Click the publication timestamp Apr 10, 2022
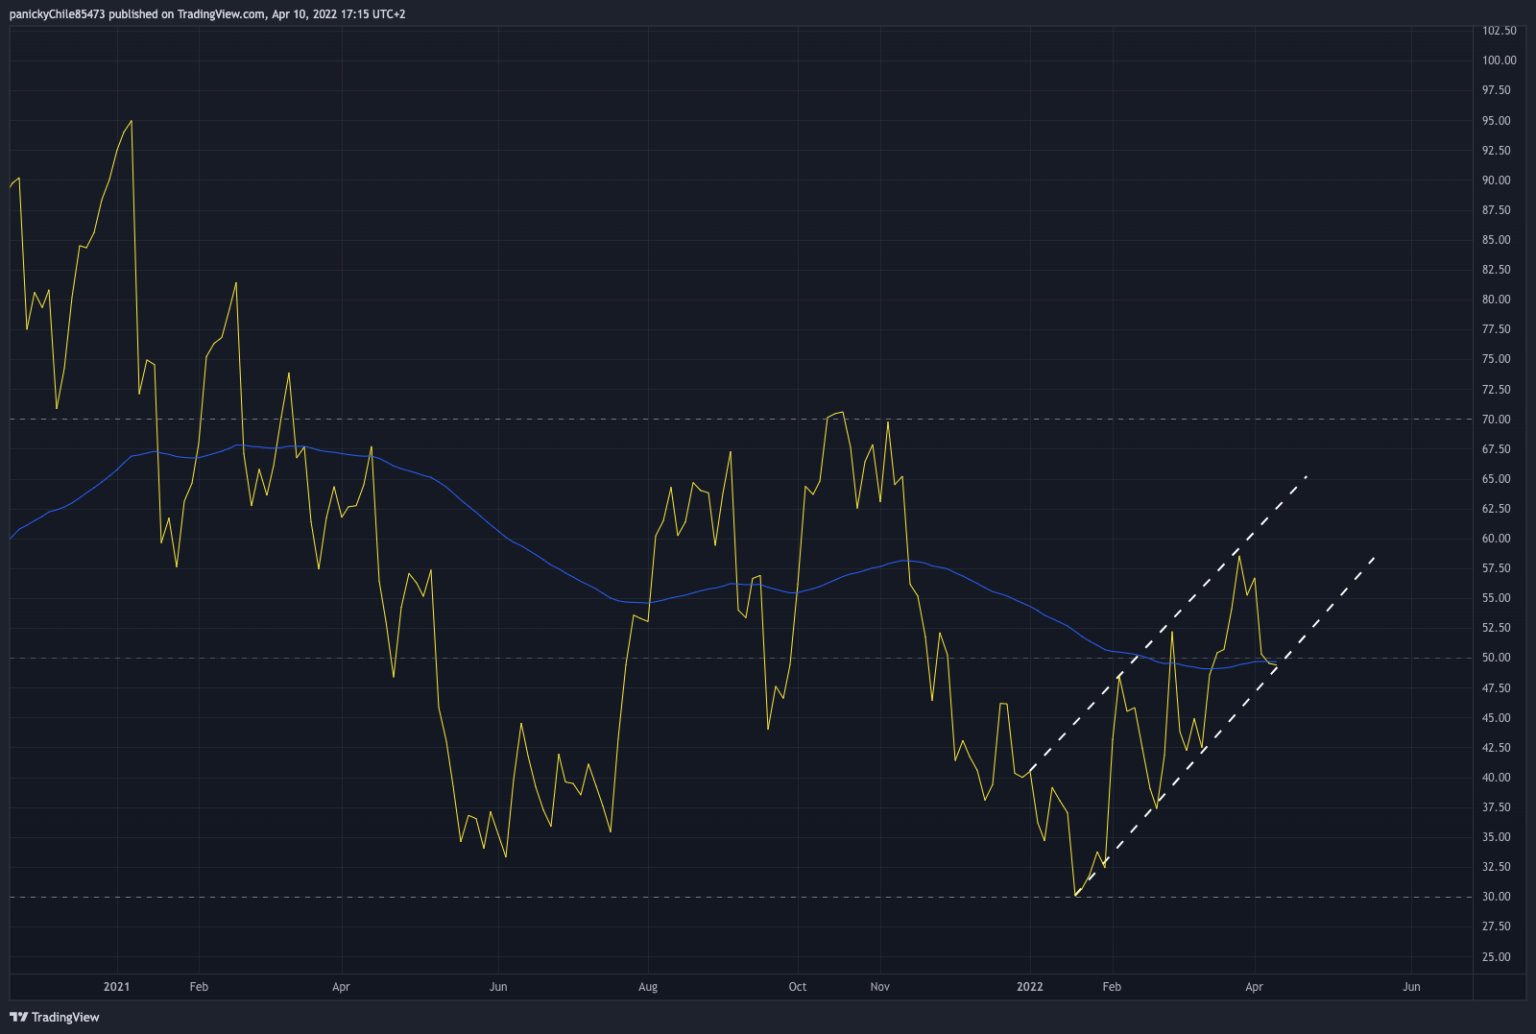 316,15
